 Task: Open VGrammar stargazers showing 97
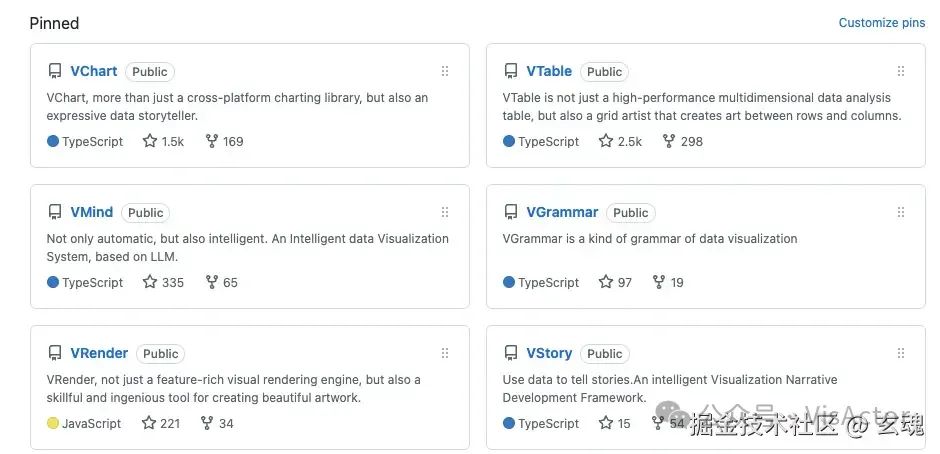[616, 282]
